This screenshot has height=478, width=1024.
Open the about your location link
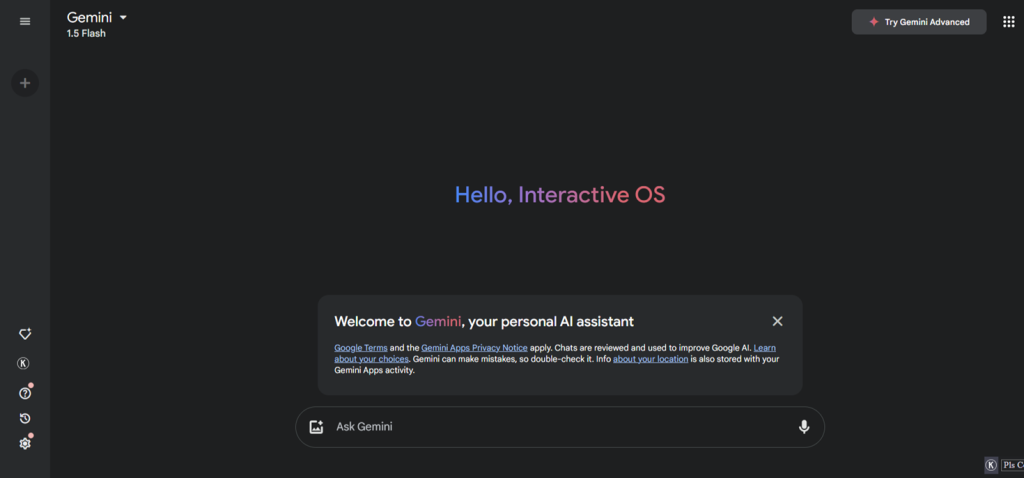pos(650,359)
